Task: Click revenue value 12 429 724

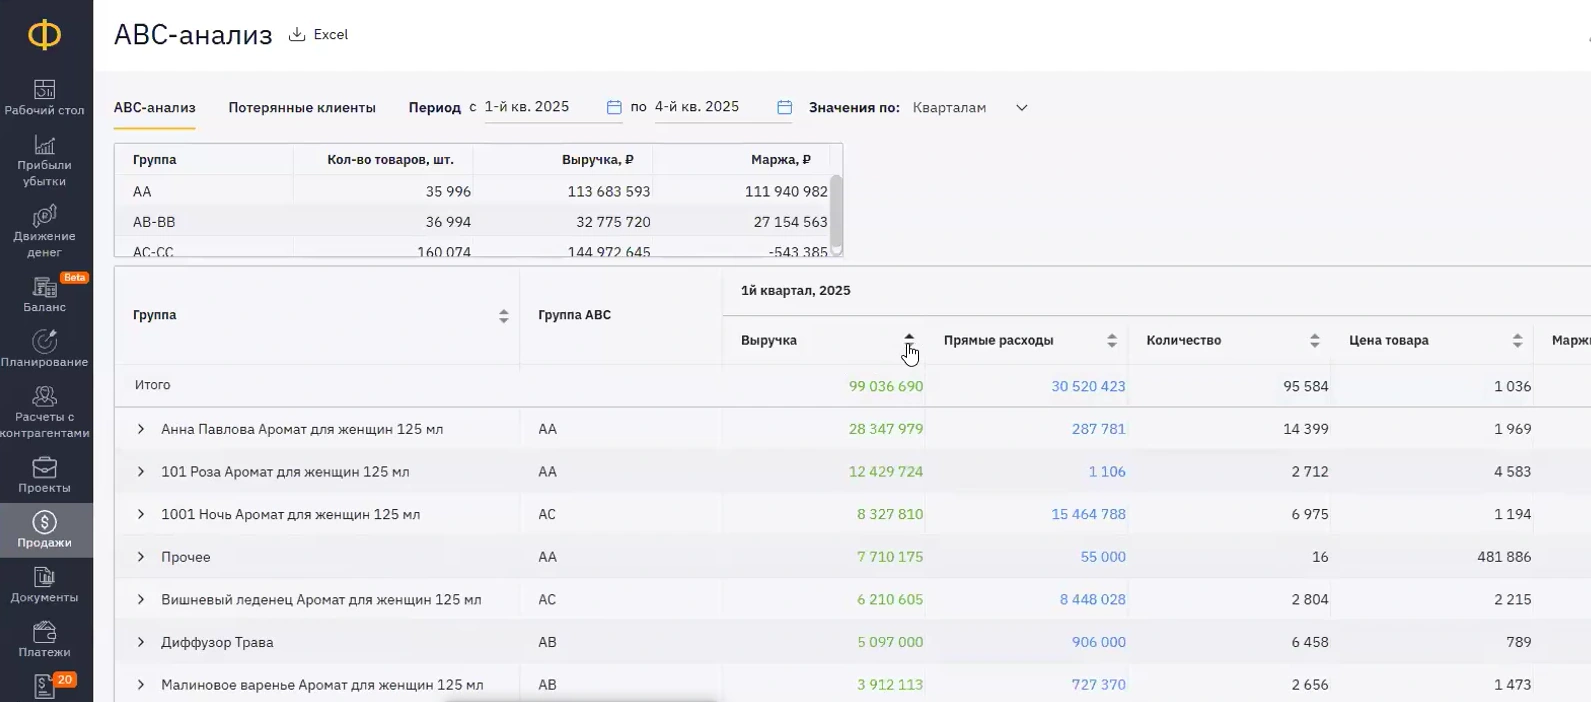Action: point(886,472)
